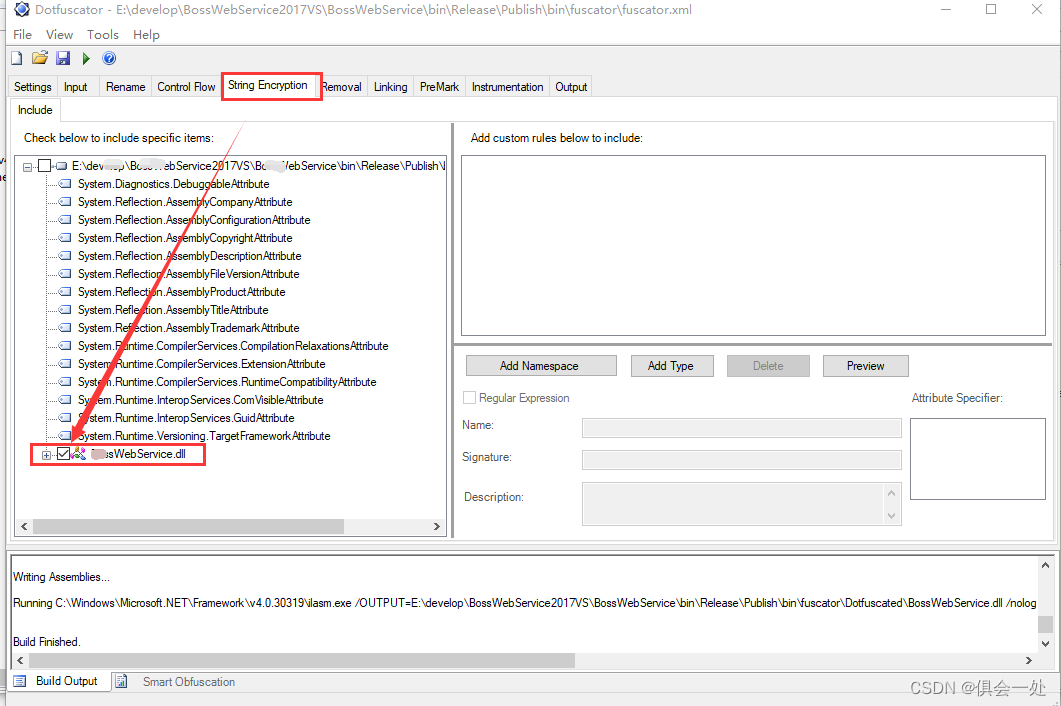Click the Delete button
This screenshot has width=1061, height=706.
coord(768,366)
